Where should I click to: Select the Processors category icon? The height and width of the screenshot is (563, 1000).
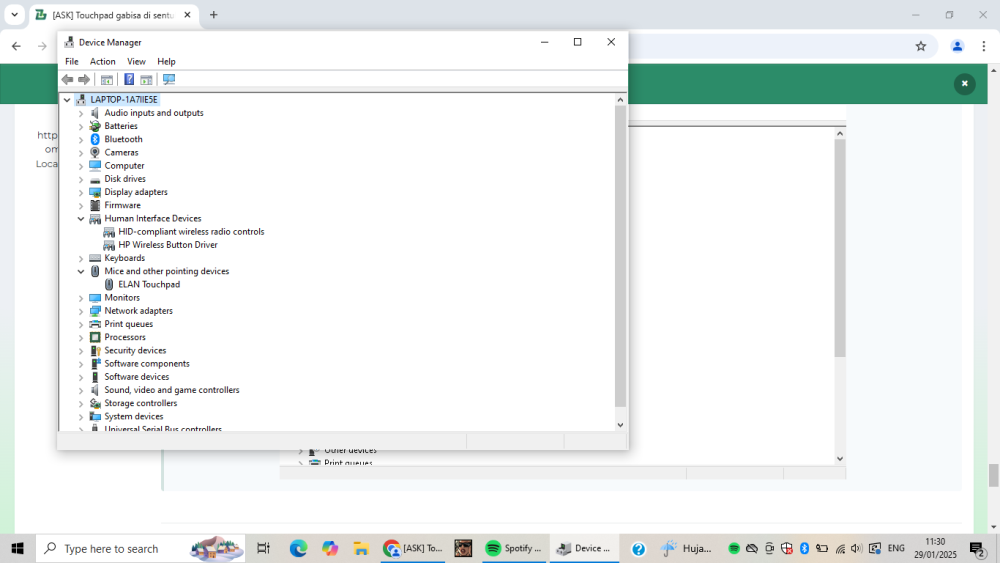[x=95, y=337]
